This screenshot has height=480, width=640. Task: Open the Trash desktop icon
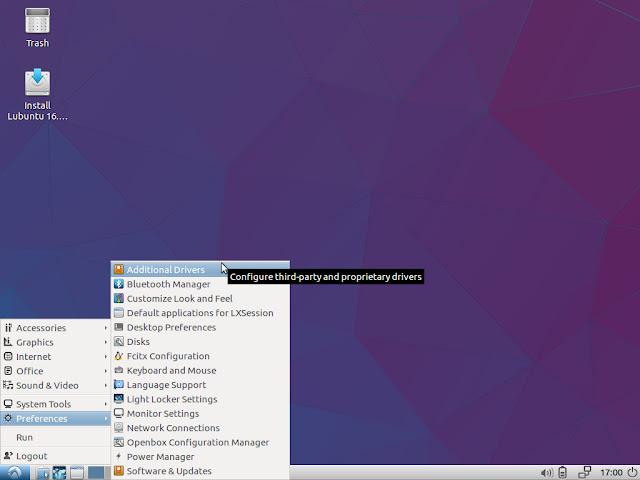point(37,27)
